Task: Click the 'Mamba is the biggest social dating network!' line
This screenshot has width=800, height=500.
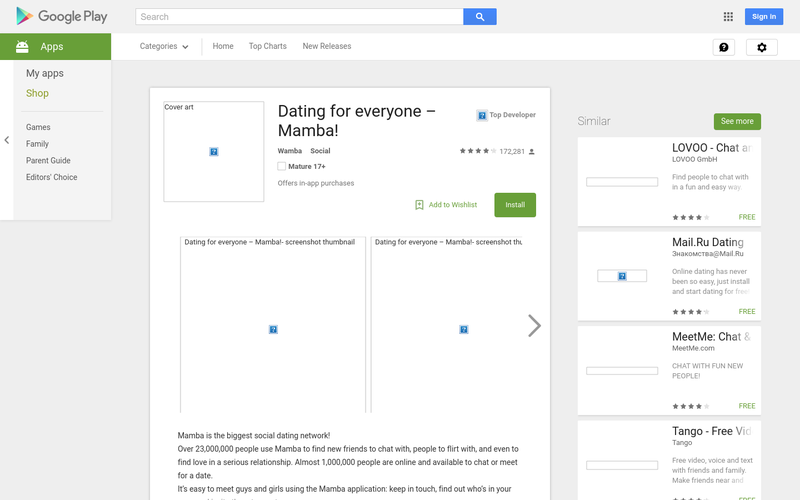Action: [254, 436]
